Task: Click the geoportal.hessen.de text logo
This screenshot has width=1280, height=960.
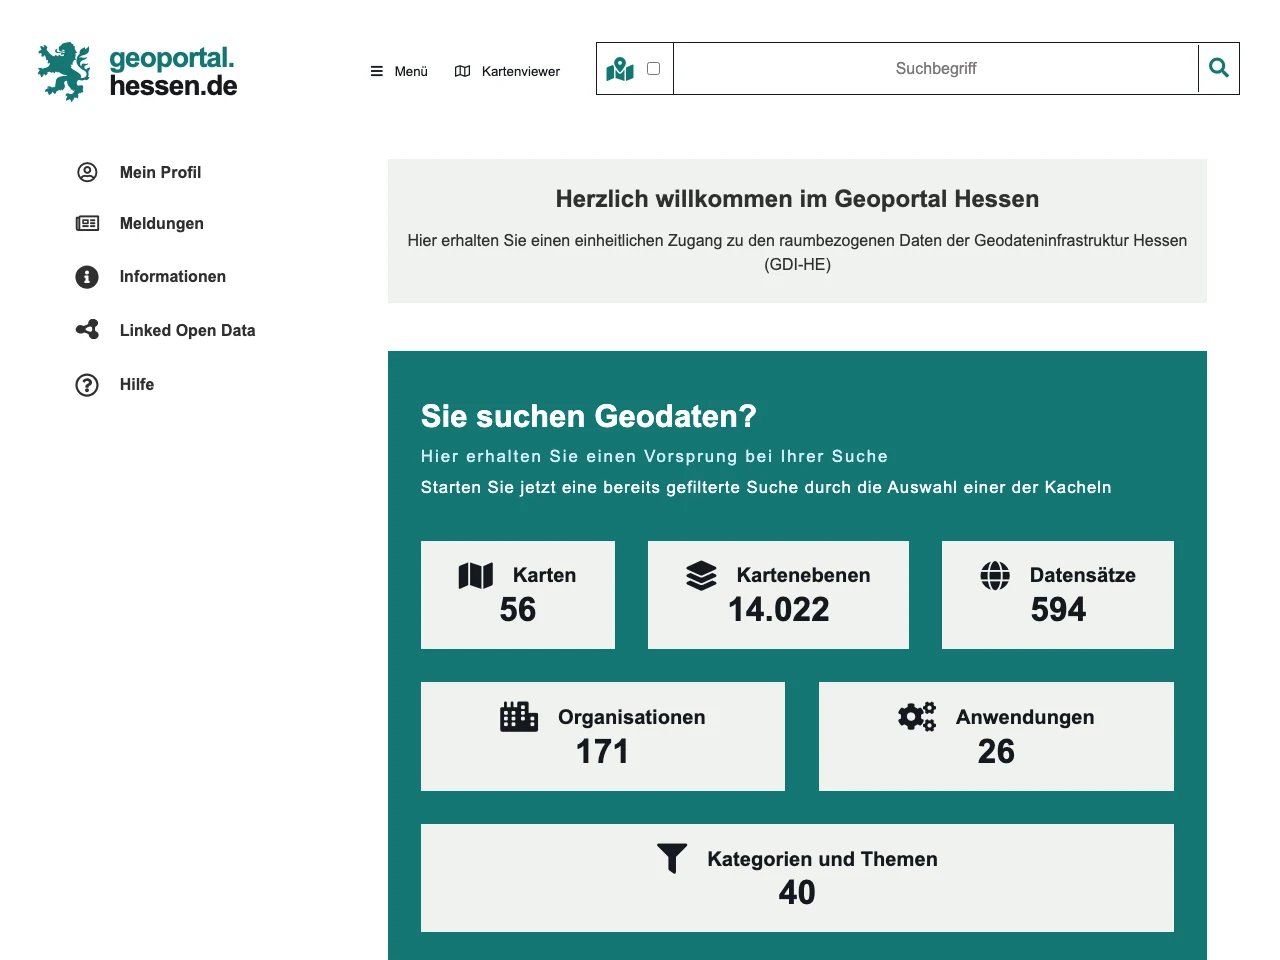Action: (x=173, y=71)
